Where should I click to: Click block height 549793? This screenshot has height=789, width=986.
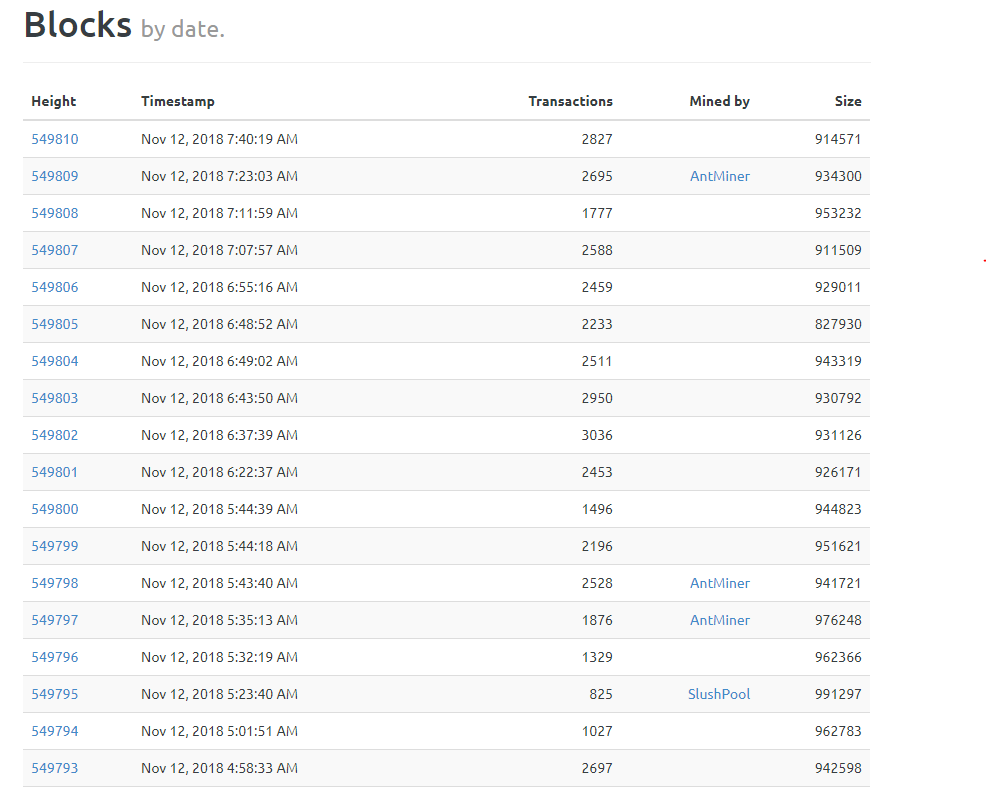tap(54, 768)
